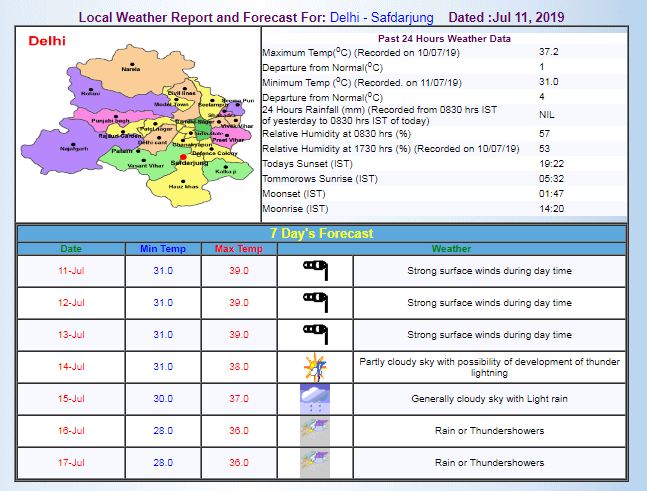Click the thundershower icon for 17-Jul
Viewport: 647px width, 491px height.
(x=316, y=462)
